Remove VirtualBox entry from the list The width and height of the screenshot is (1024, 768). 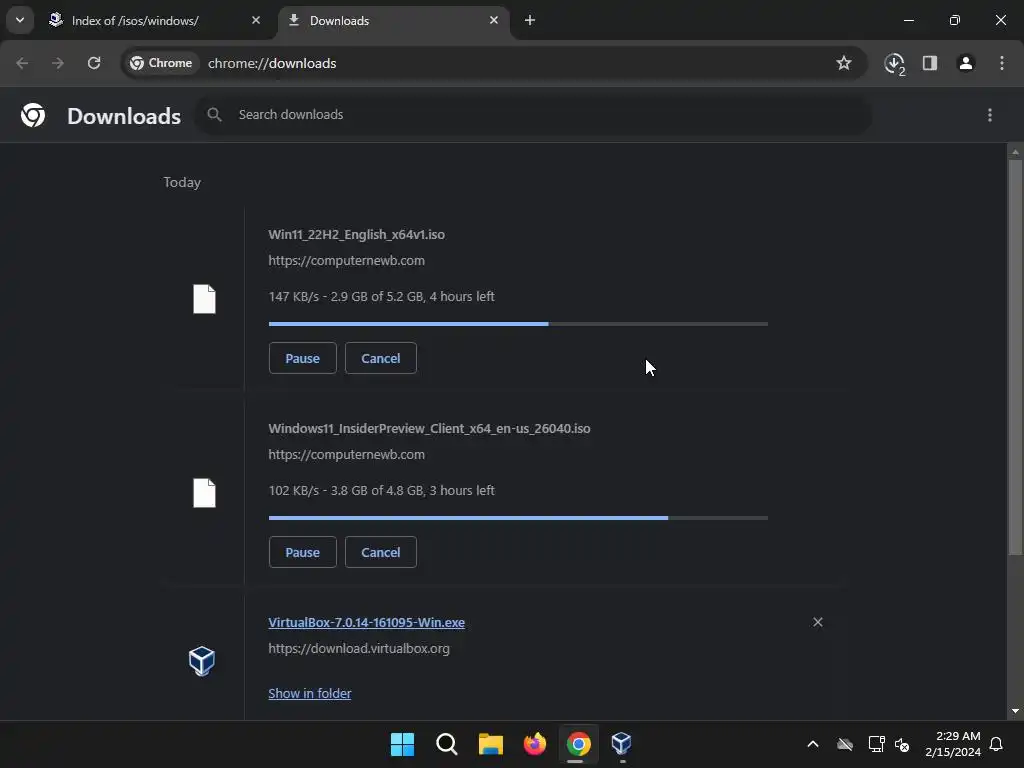pyautogui.click(x=818, y=622)
